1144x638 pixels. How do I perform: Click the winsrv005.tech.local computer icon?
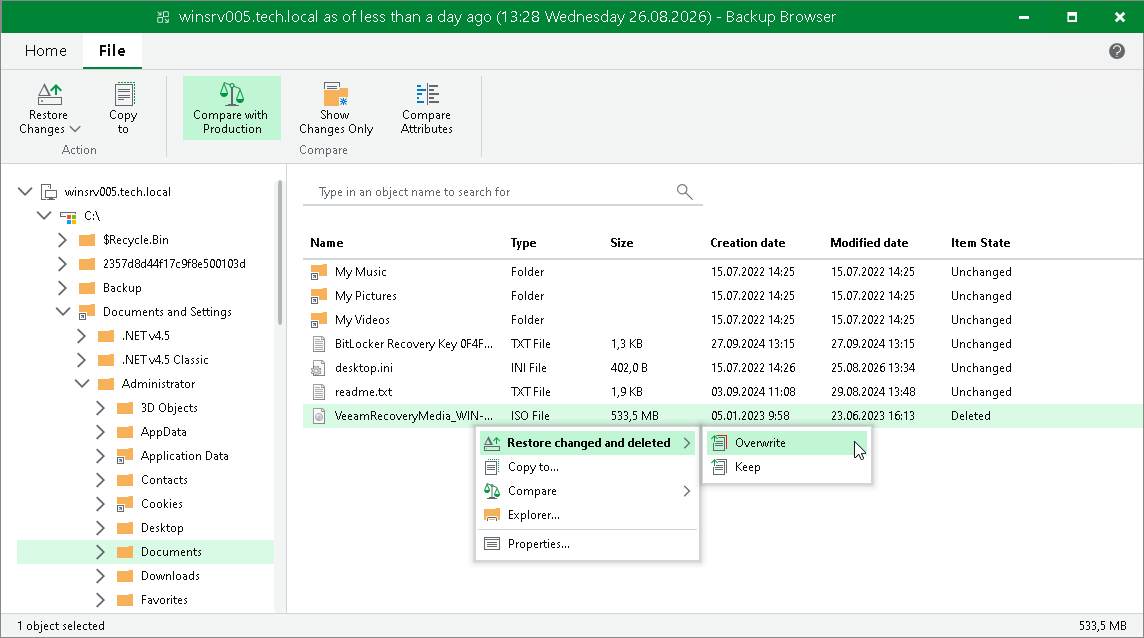[x=49, y=192]
